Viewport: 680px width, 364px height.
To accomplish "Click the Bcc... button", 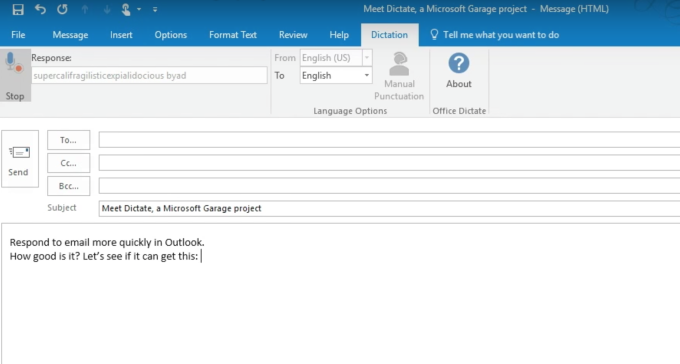I will (x=69, y=186).
